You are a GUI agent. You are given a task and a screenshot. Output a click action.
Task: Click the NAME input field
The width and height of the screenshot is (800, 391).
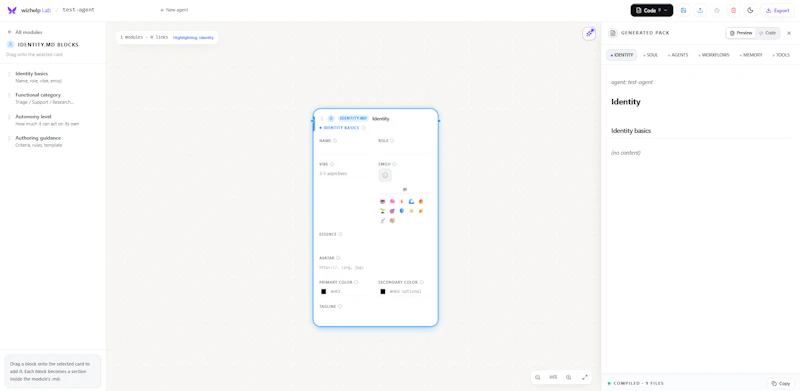point(345,150)
